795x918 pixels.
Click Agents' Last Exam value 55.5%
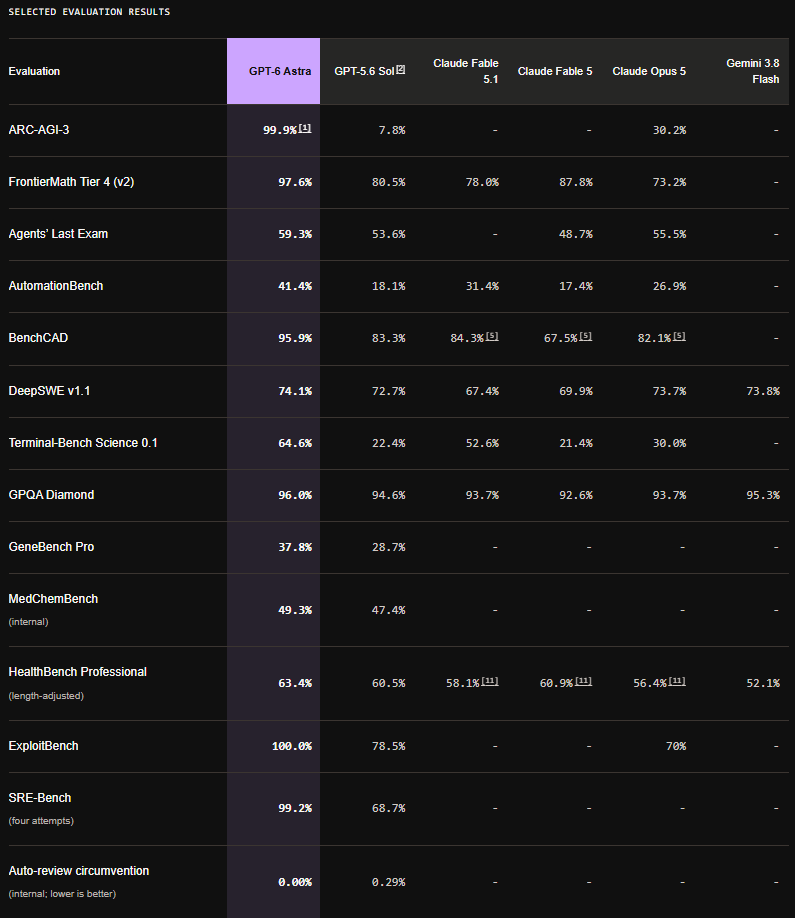(669, 234)
